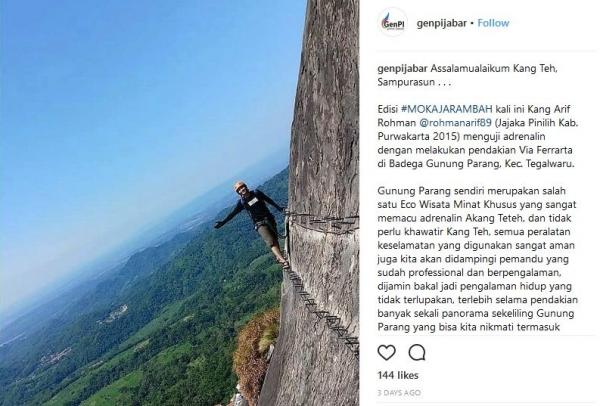The image size is (600, 406).
Task: Click the blue sky in the photo
Action: coord(134,96)
